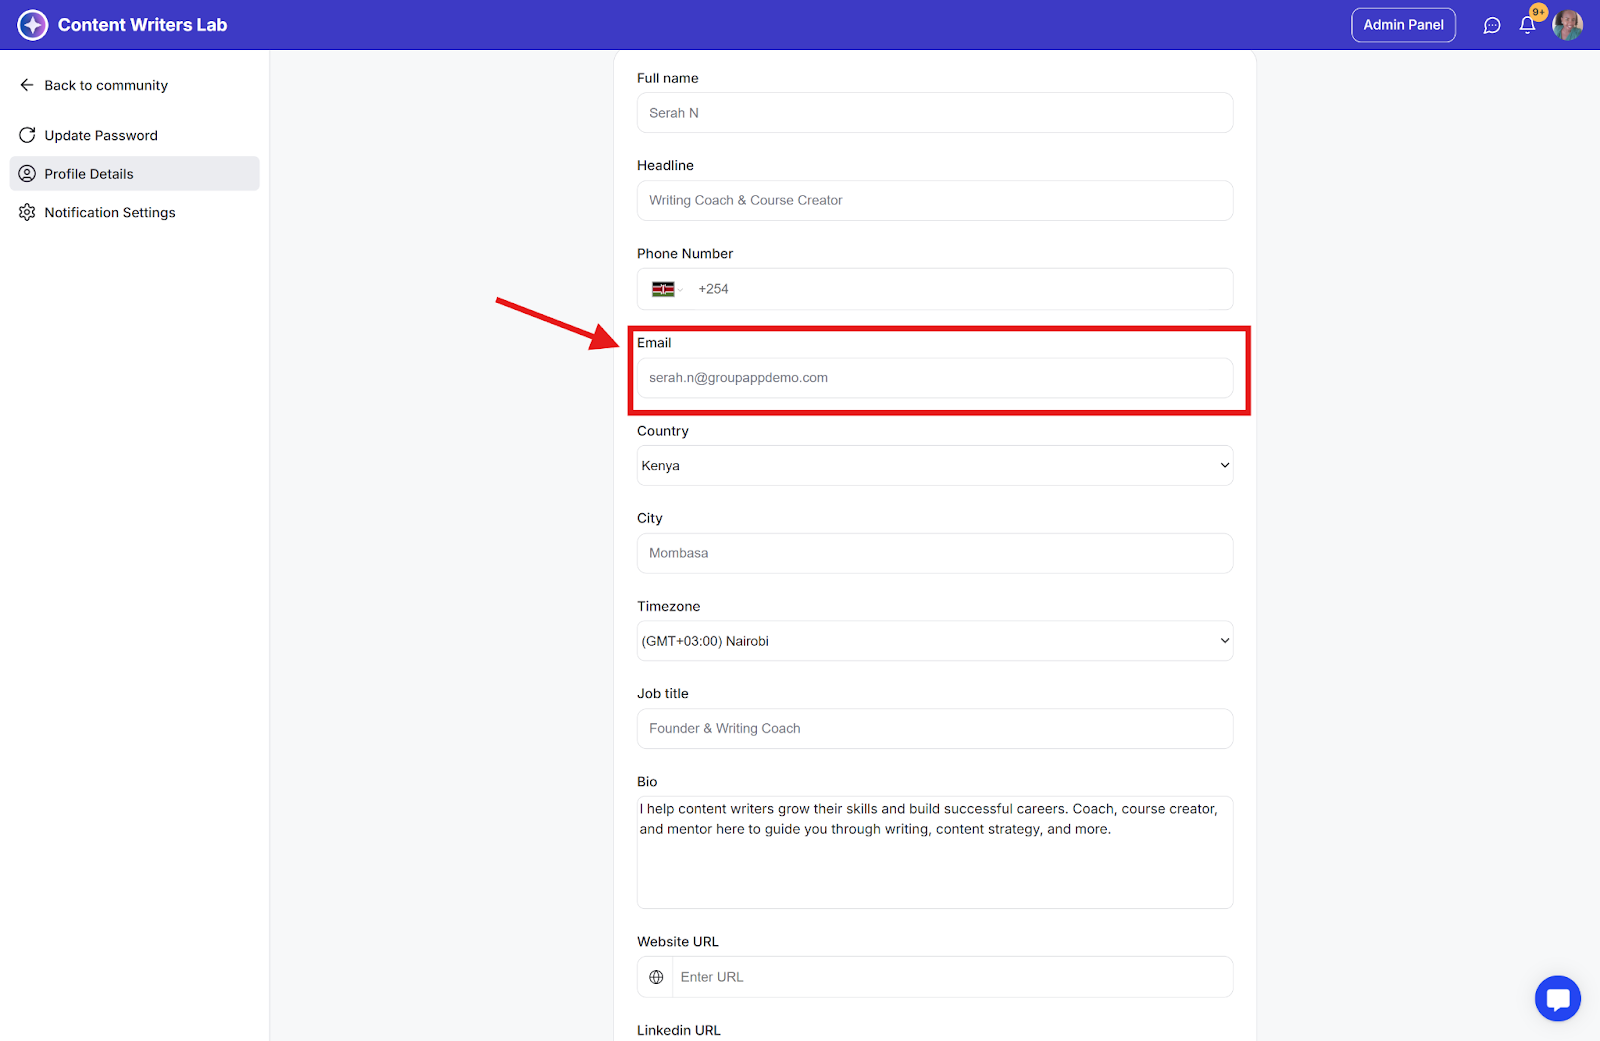Open the Timezone dropdown
The width and height of the screenshot is (1600, 1041).
tap(935, 641)
